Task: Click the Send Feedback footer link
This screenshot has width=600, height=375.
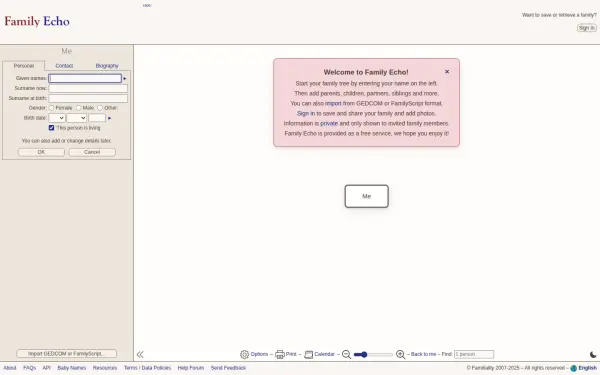Action: click(228, 368)
